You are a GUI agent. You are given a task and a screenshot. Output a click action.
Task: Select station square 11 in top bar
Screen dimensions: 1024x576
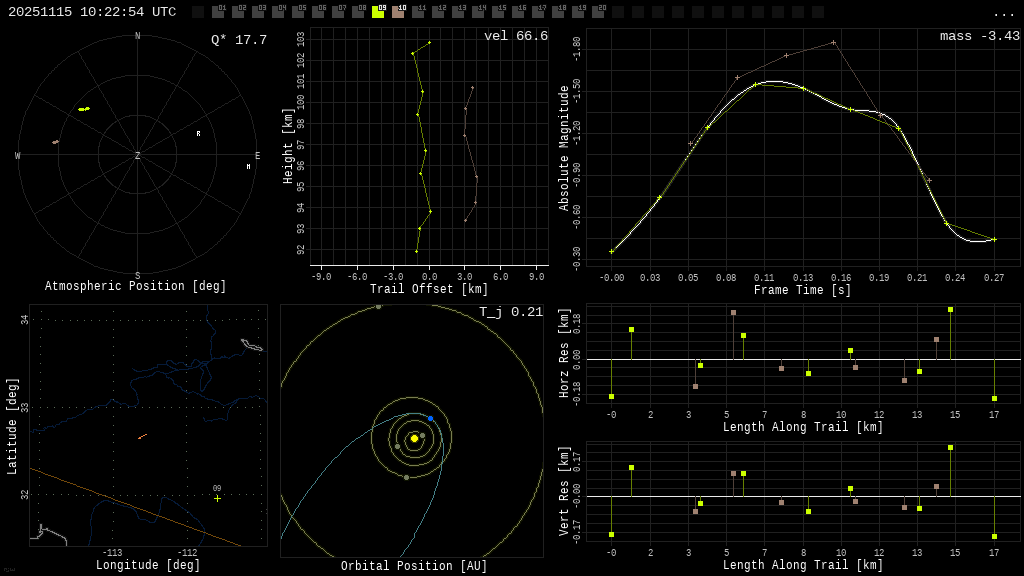(418, 12)
